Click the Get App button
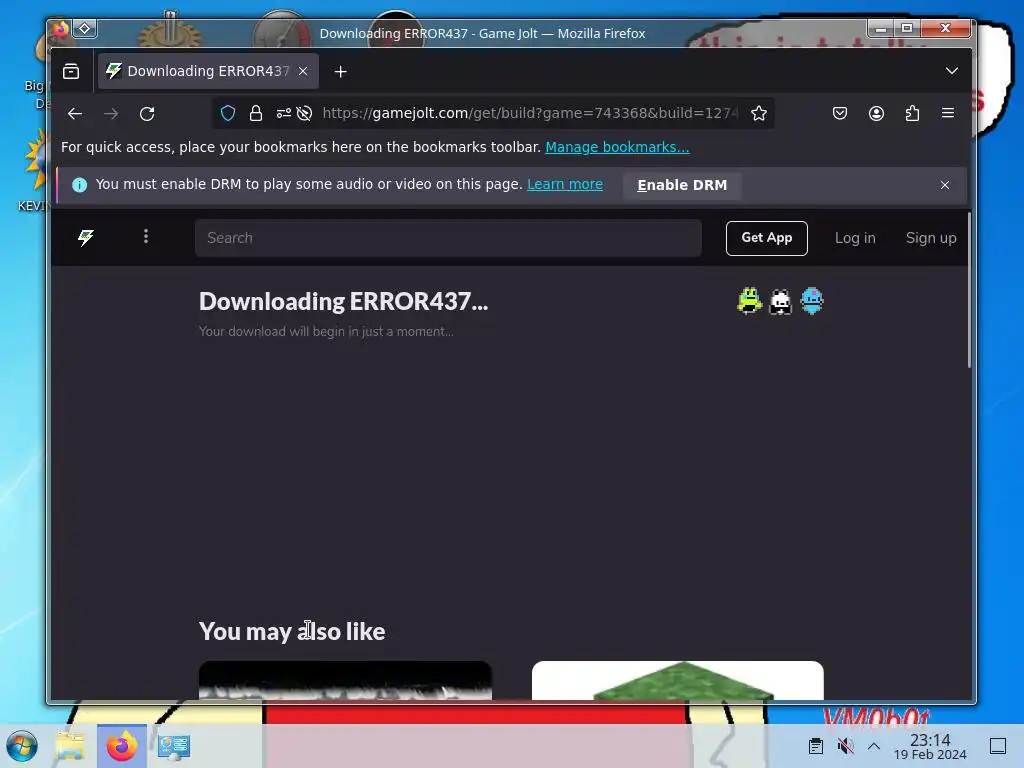1024x768 pixels. click(x=767, y=238)
